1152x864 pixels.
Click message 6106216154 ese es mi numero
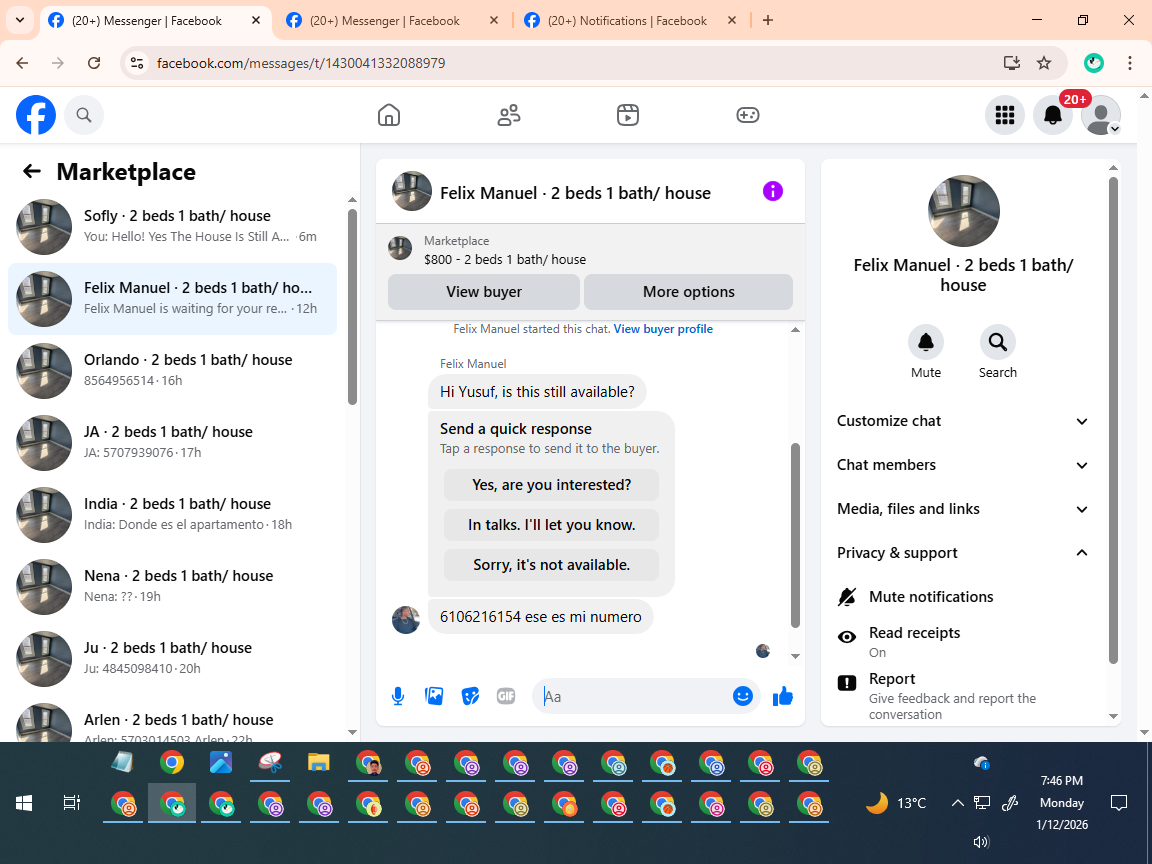click(541, 616)
